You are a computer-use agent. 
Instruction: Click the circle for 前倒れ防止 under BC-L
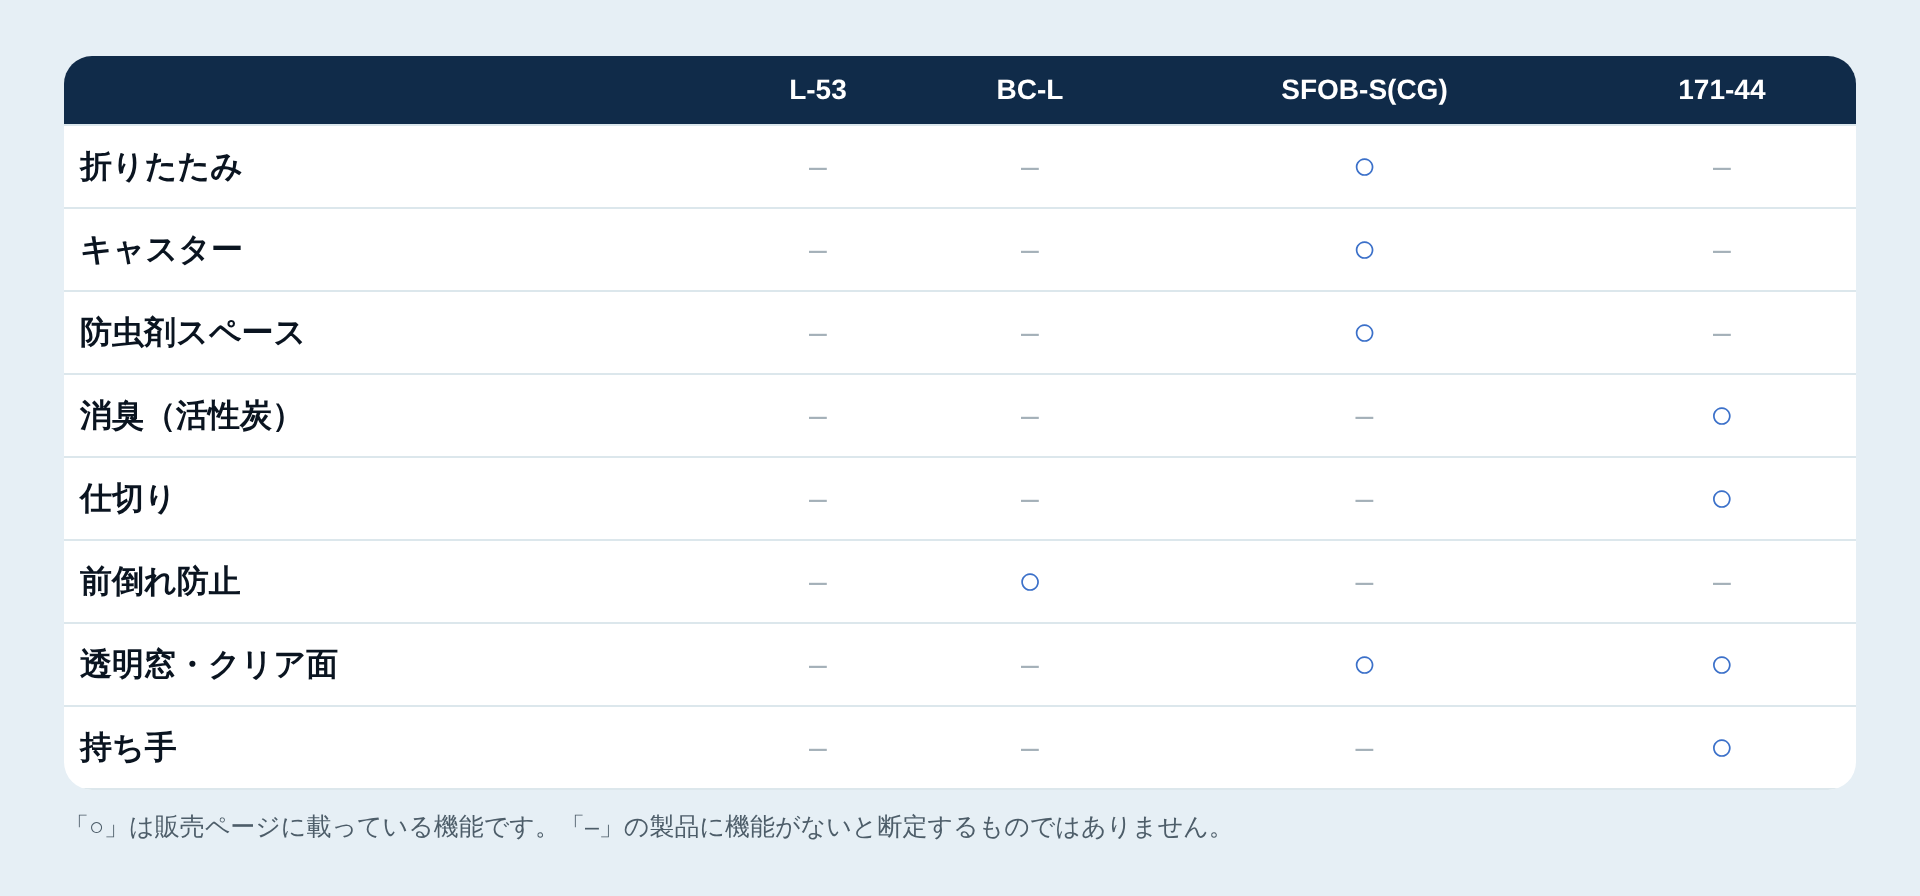tap(1030, 582)
